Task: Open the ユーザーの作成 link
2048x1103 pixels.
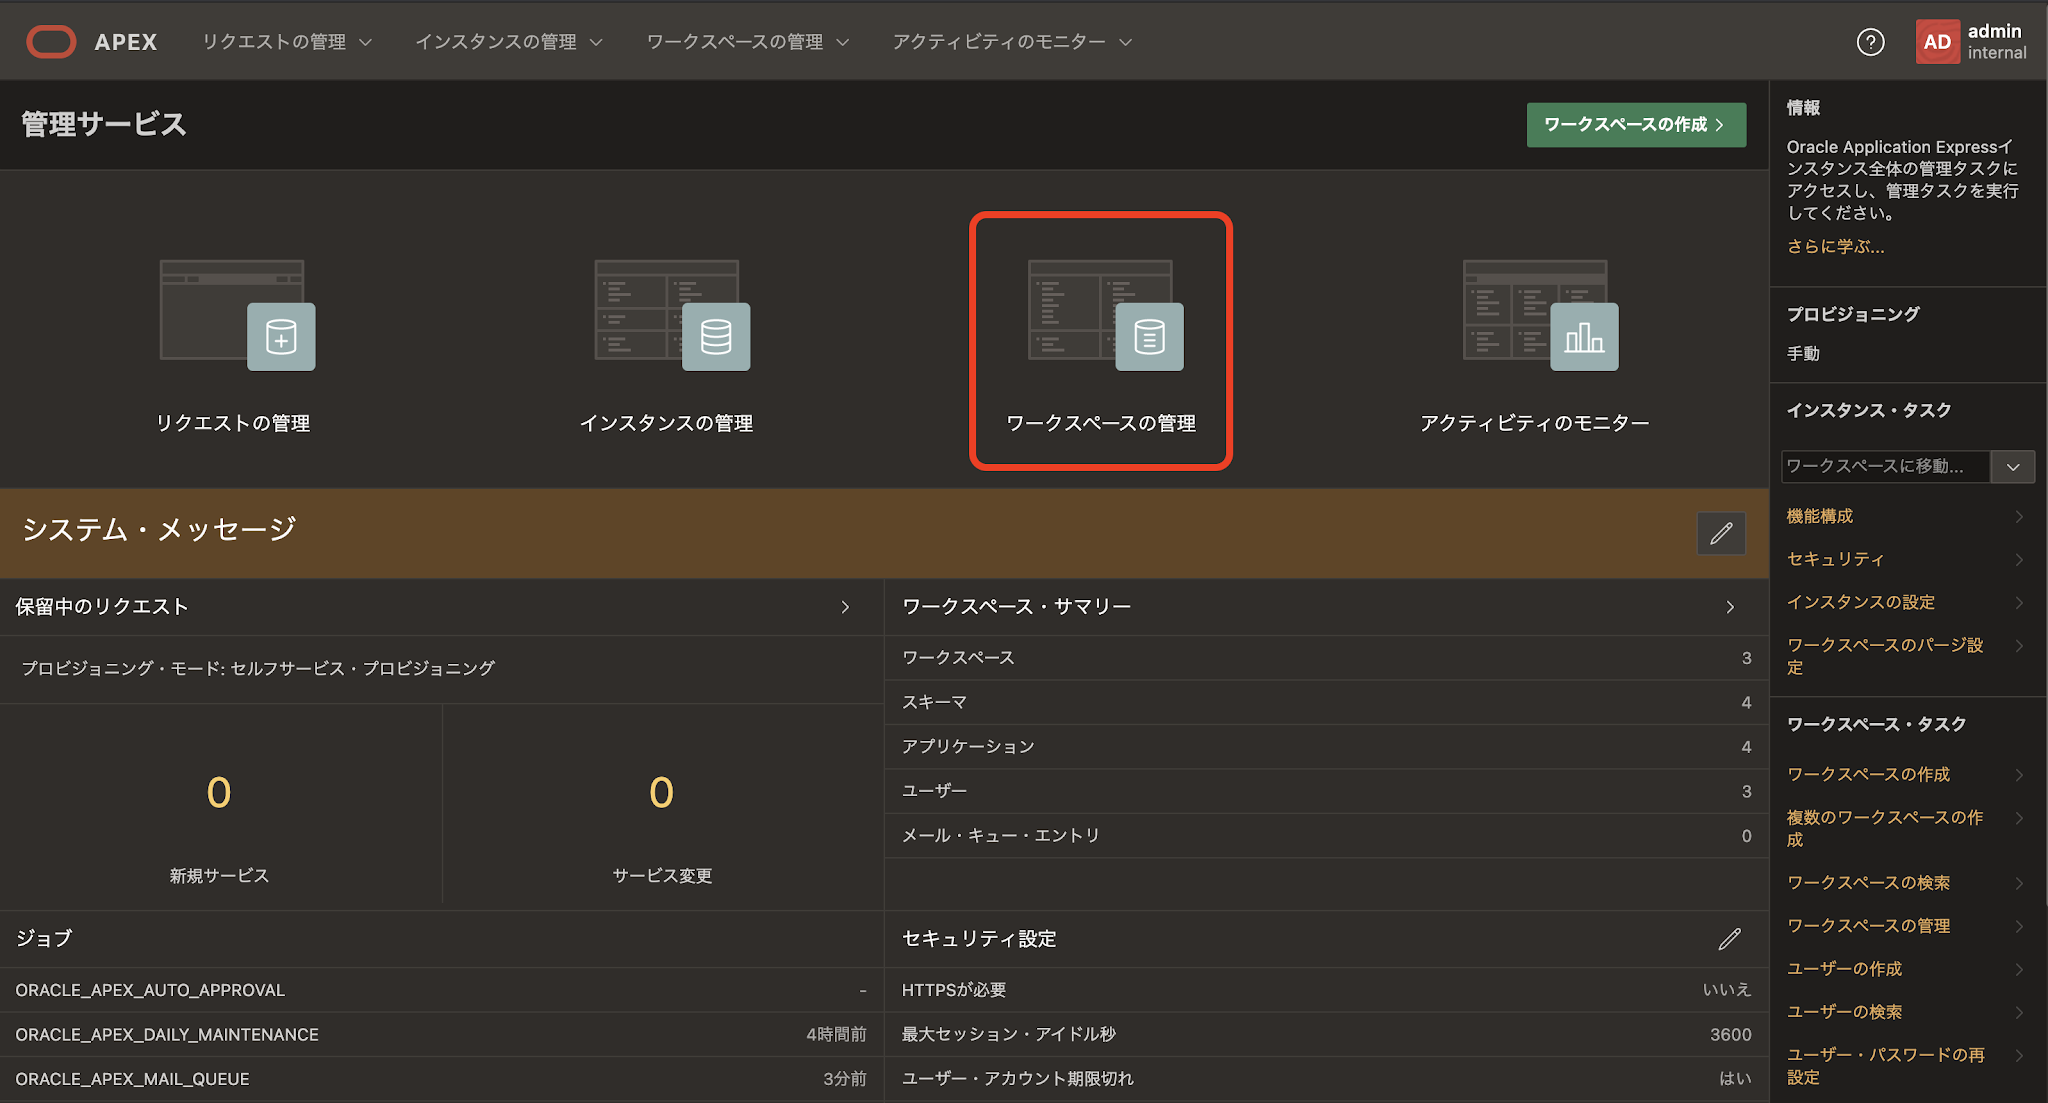Action: (x=1844, y=969)
